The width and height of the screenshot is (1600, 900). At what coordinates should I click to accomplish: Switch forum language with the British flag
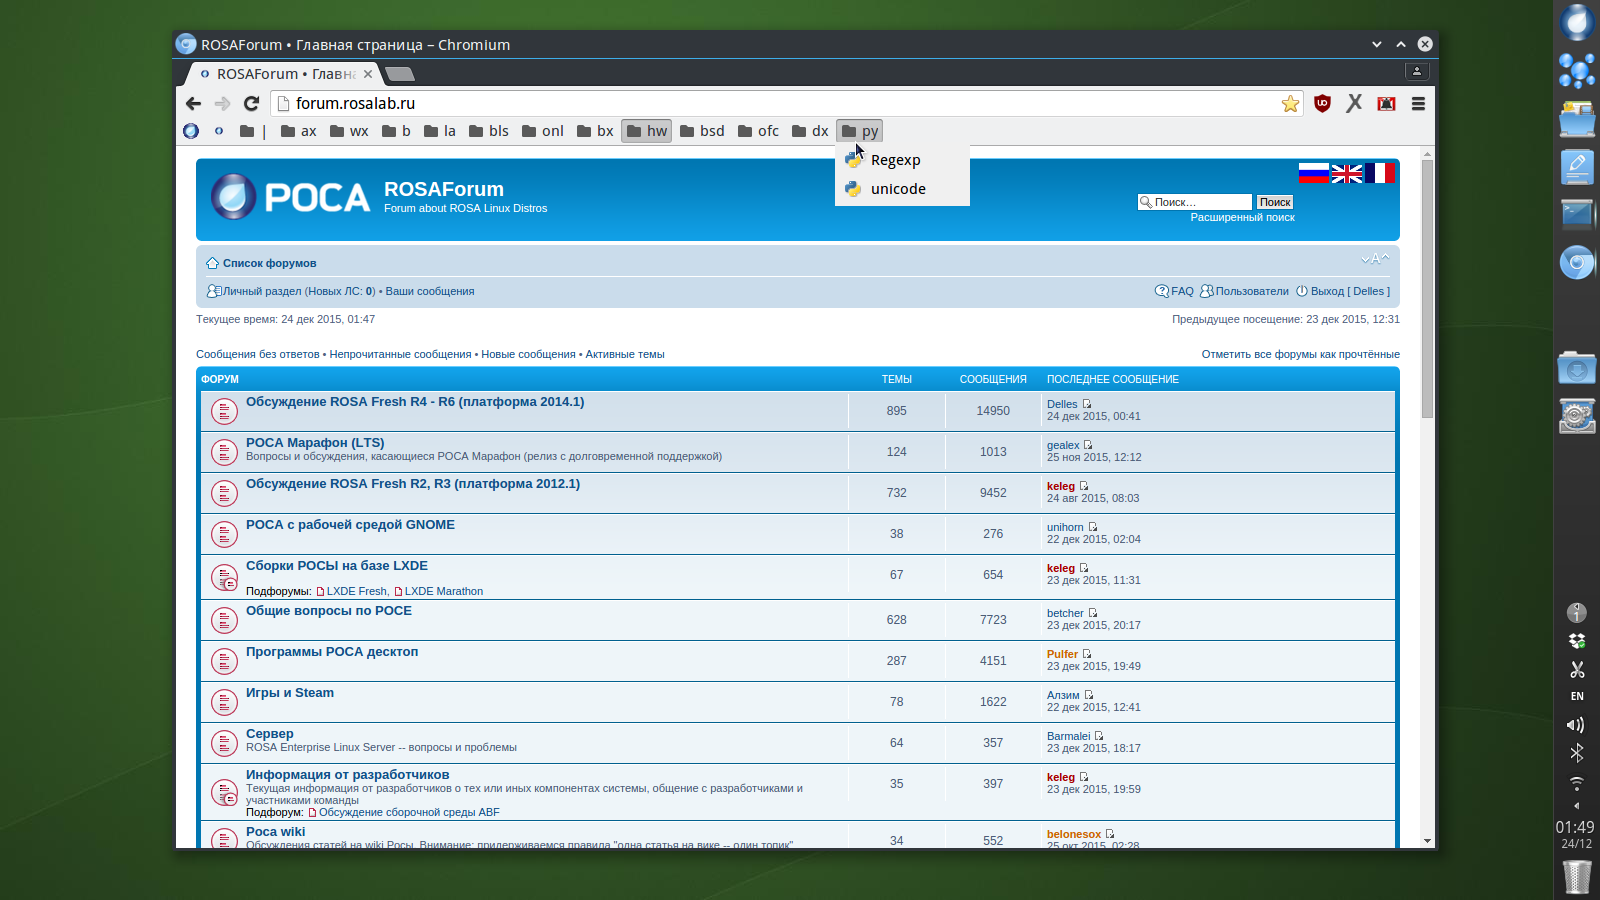1347,173
